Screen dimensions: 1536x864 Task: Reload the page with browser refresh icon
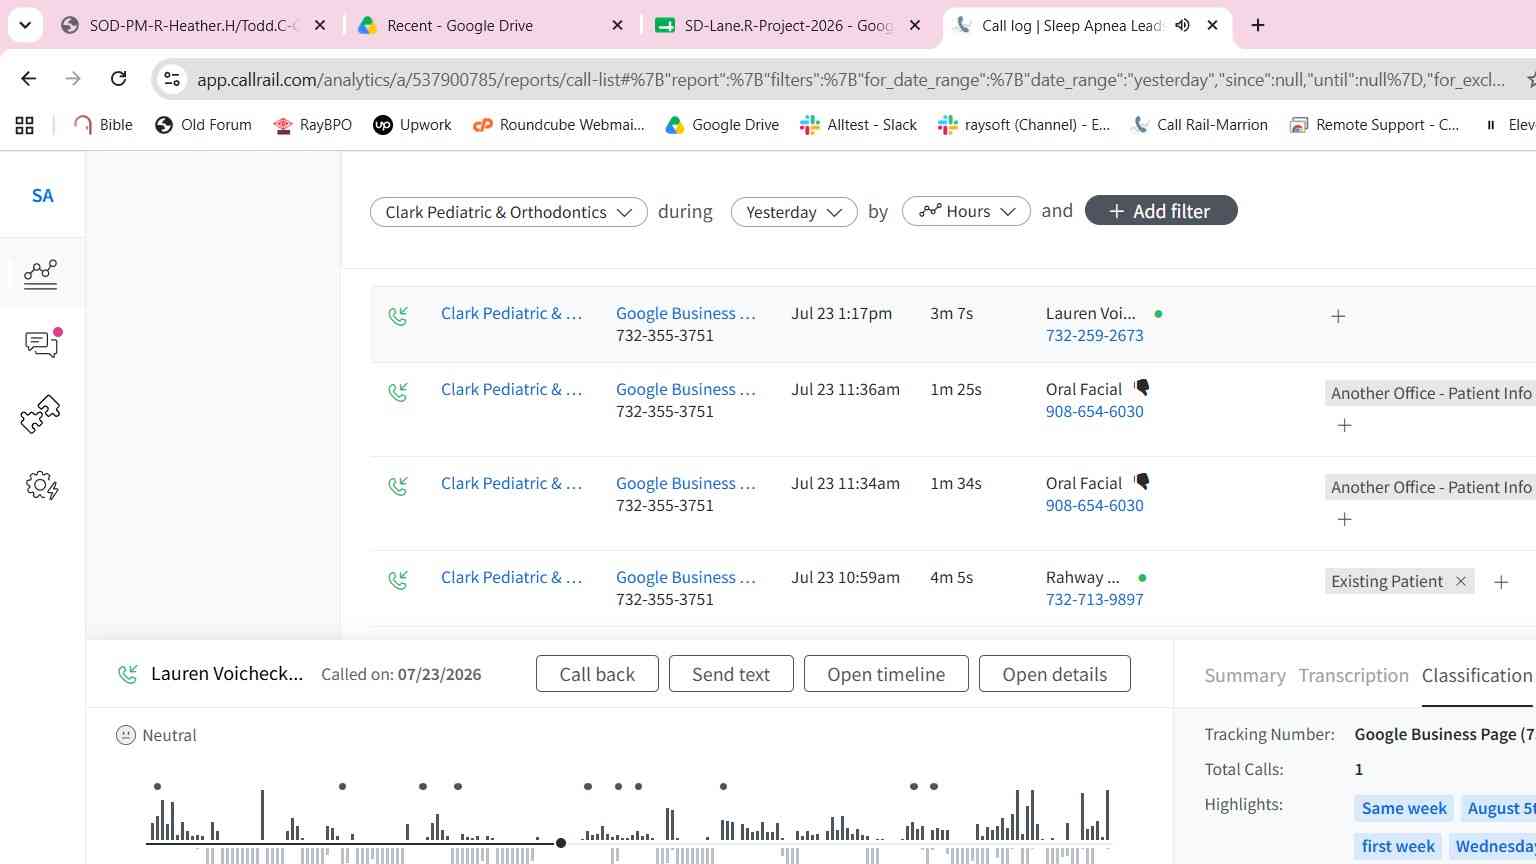[118, 79]
